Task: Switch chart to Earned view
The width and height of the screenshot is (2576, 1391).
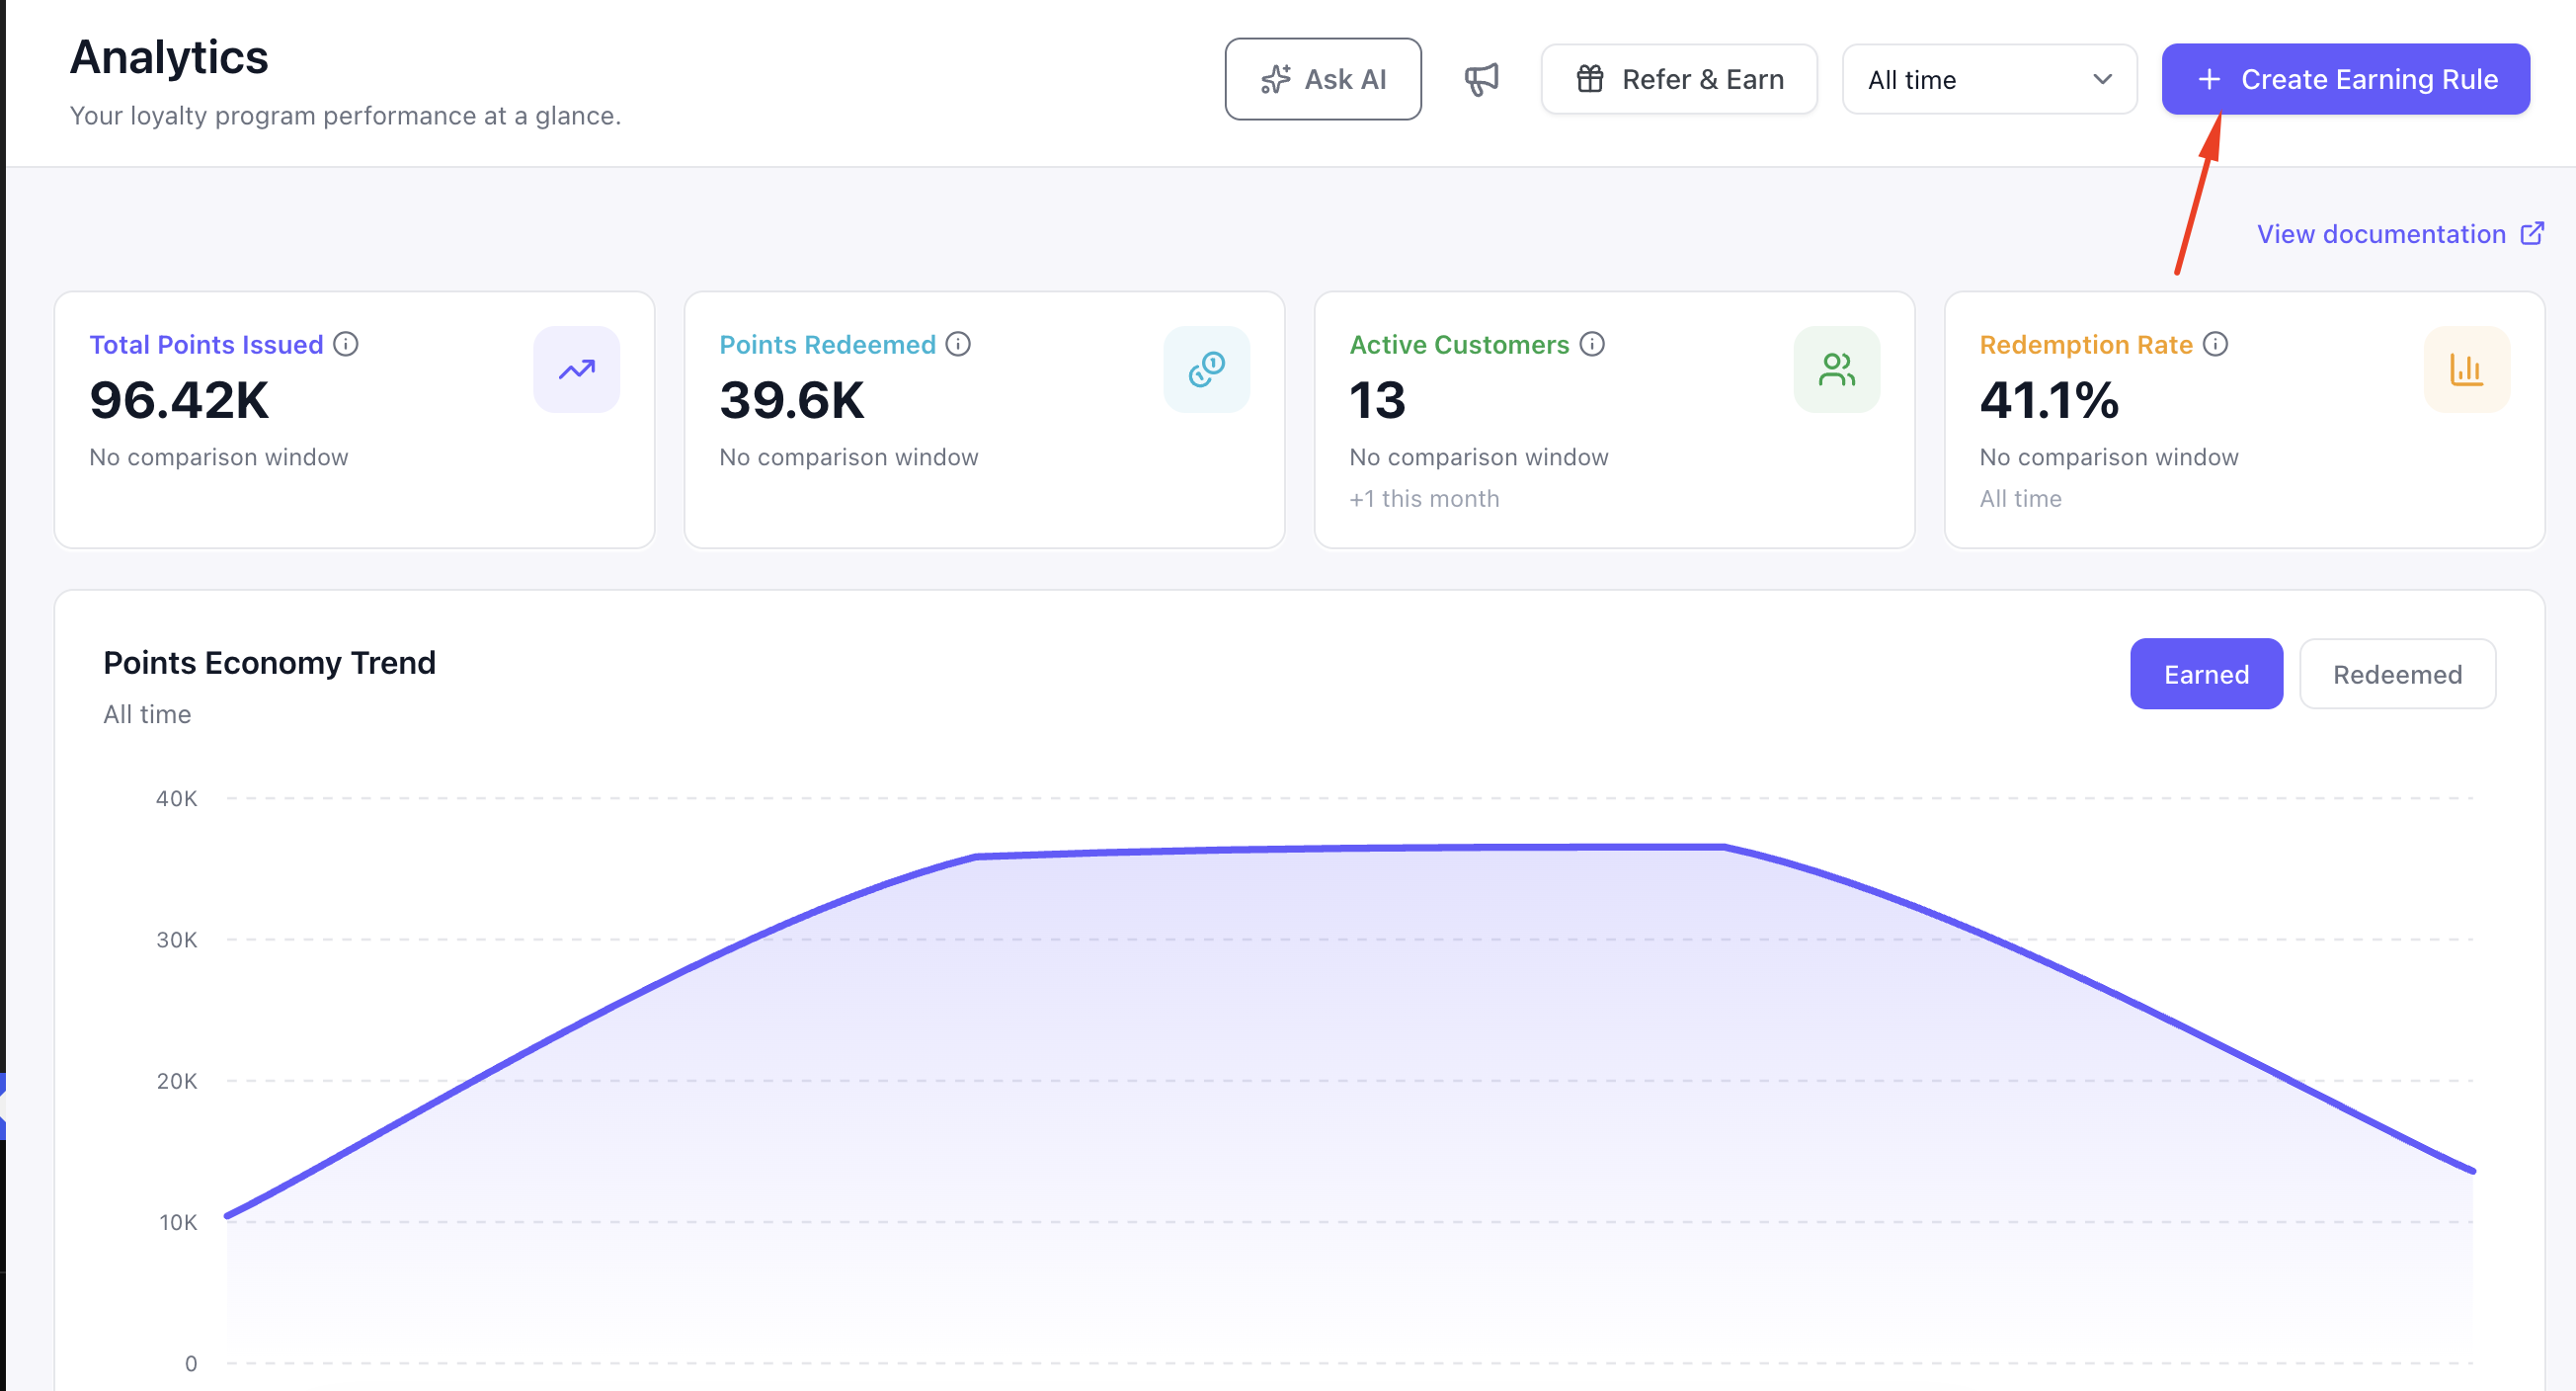Action: coord(2206,674)
